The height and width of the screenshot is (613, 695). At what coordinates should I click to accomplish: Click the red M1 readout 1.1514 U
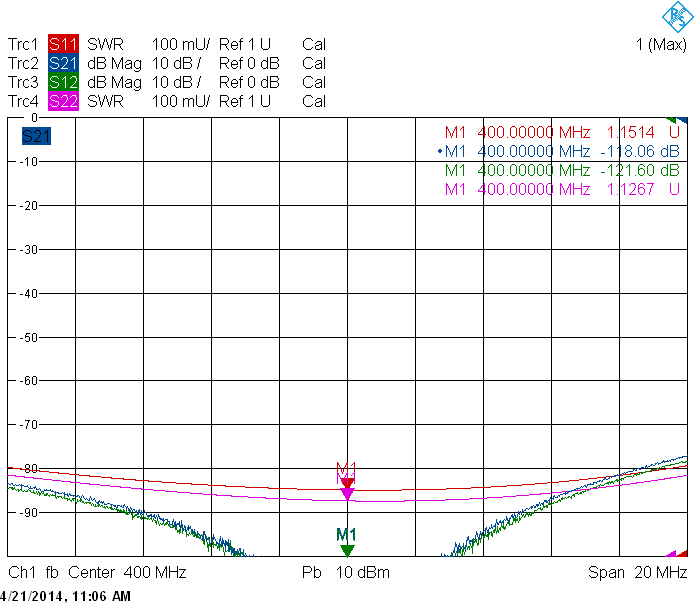tap(562, 132)
